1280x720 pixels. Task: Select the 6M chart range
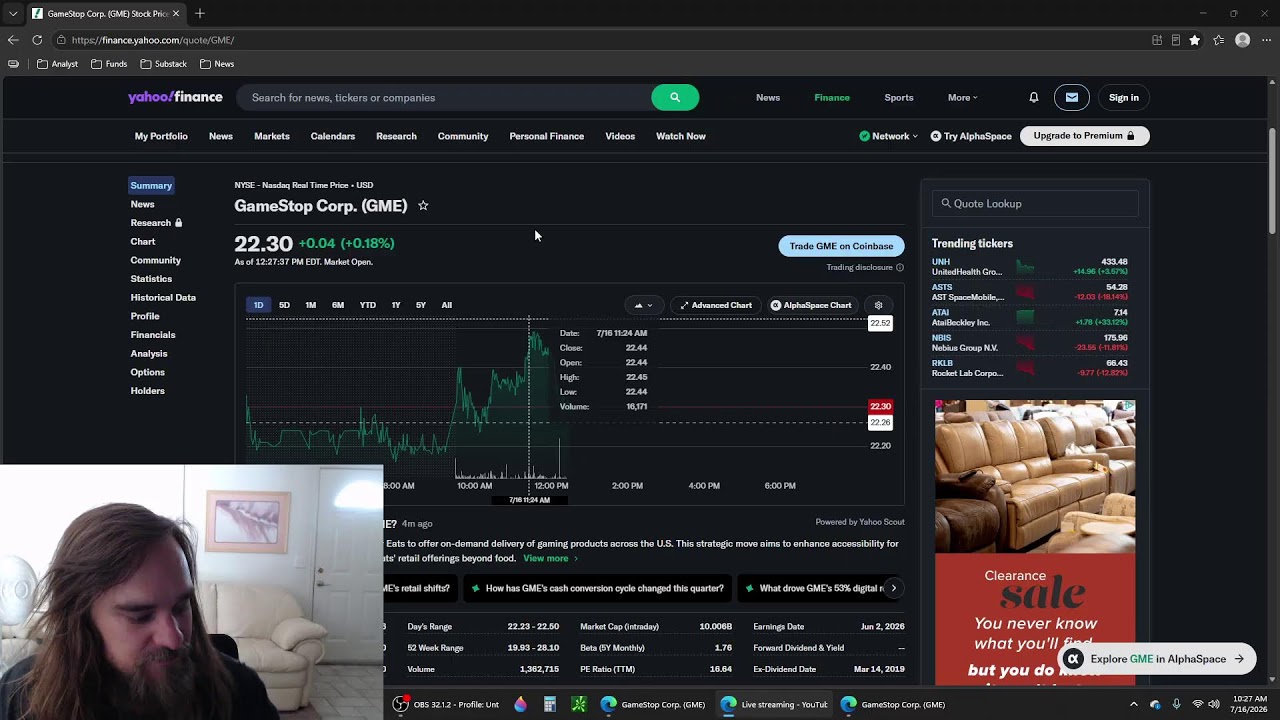338,305
